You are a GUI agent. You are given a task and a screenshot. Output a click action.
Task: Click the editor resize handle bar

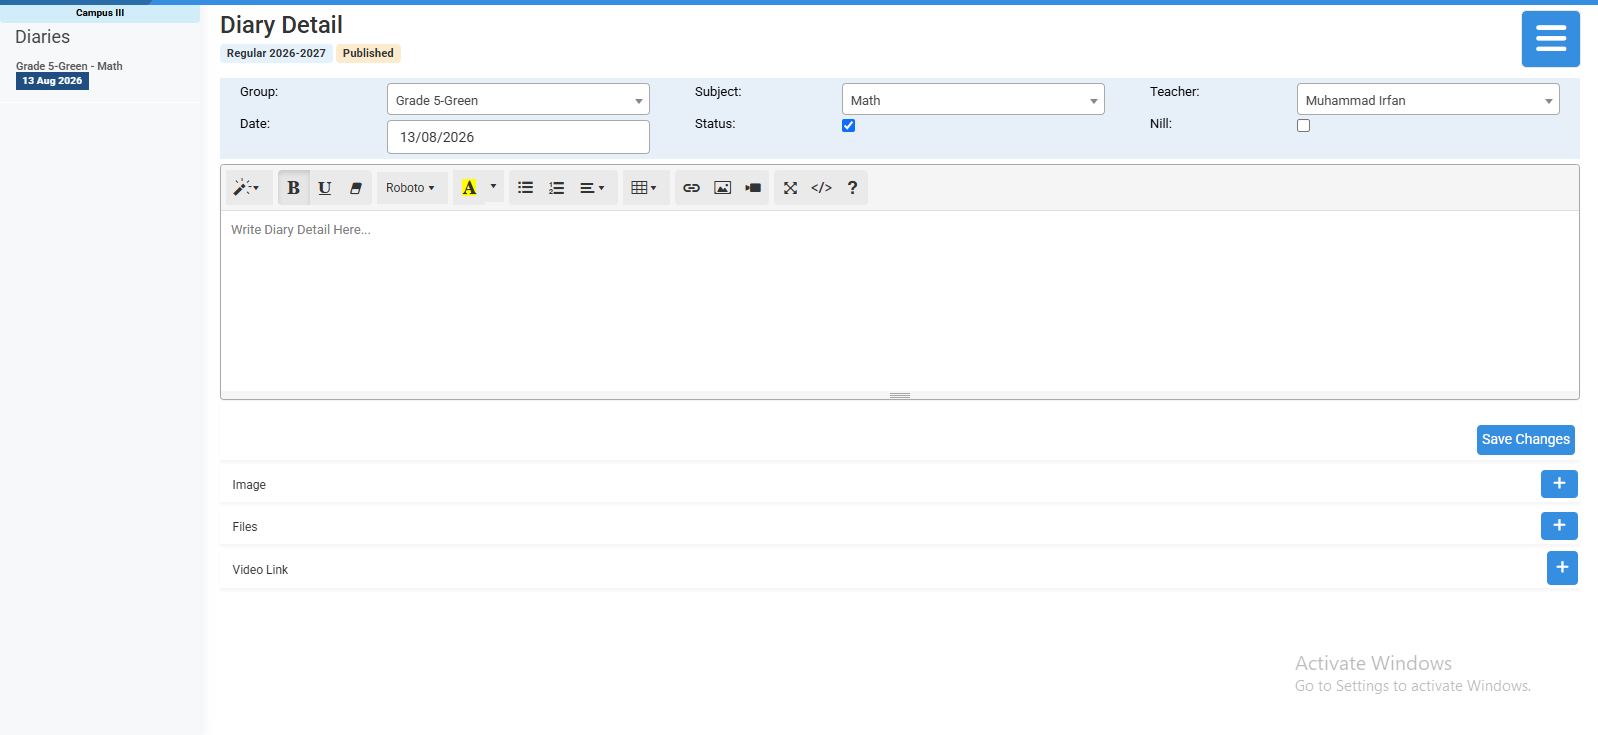tap(900, 395)
